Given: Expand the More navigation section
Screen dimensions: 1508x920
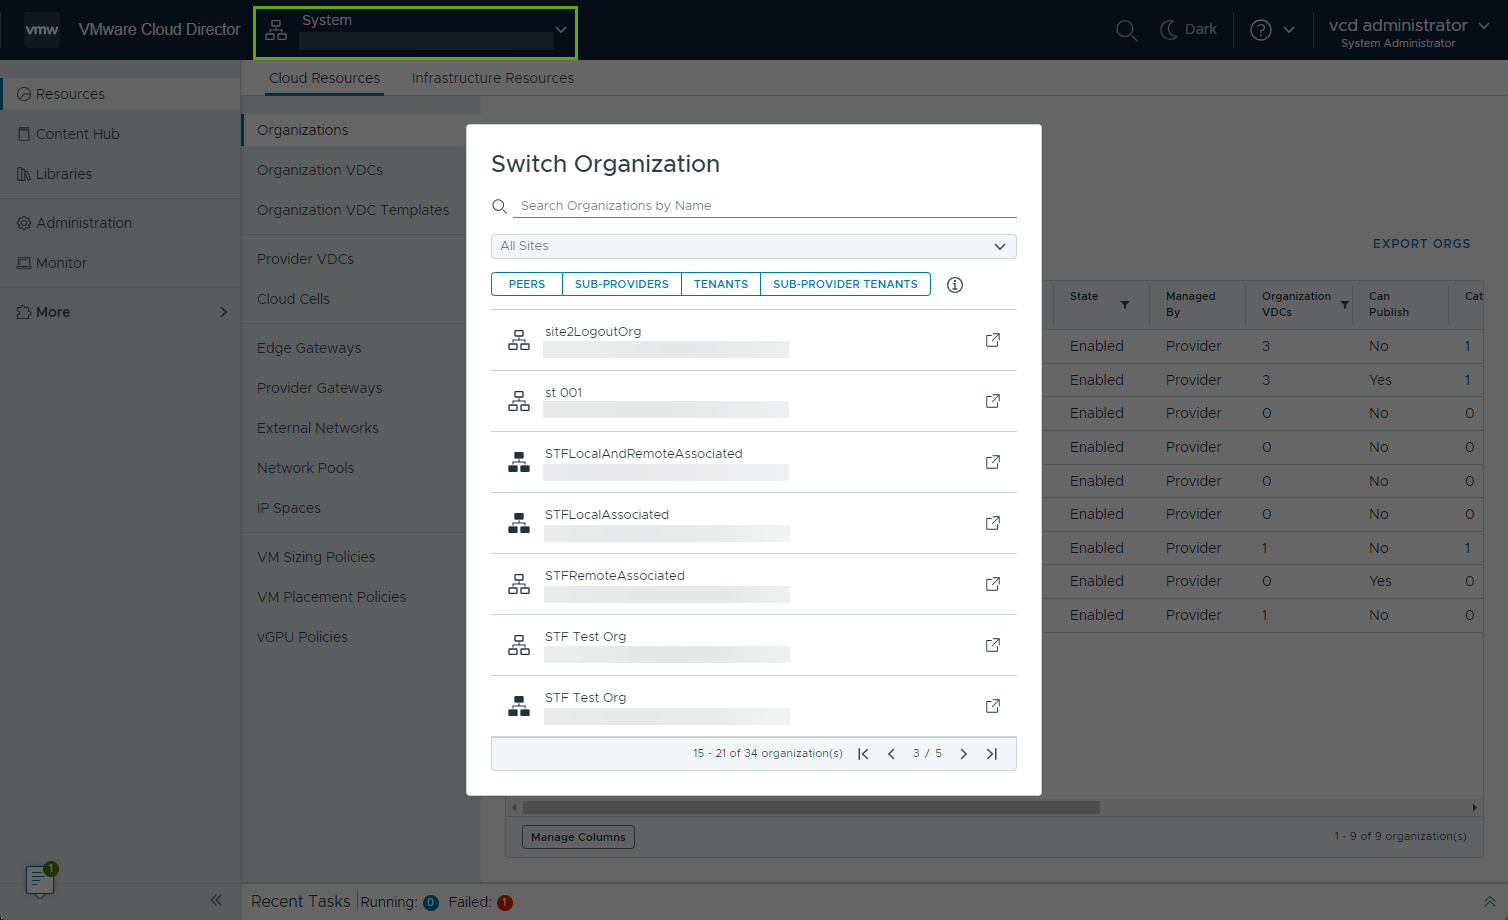Looking at the screenshot, I should click(121, 312).
